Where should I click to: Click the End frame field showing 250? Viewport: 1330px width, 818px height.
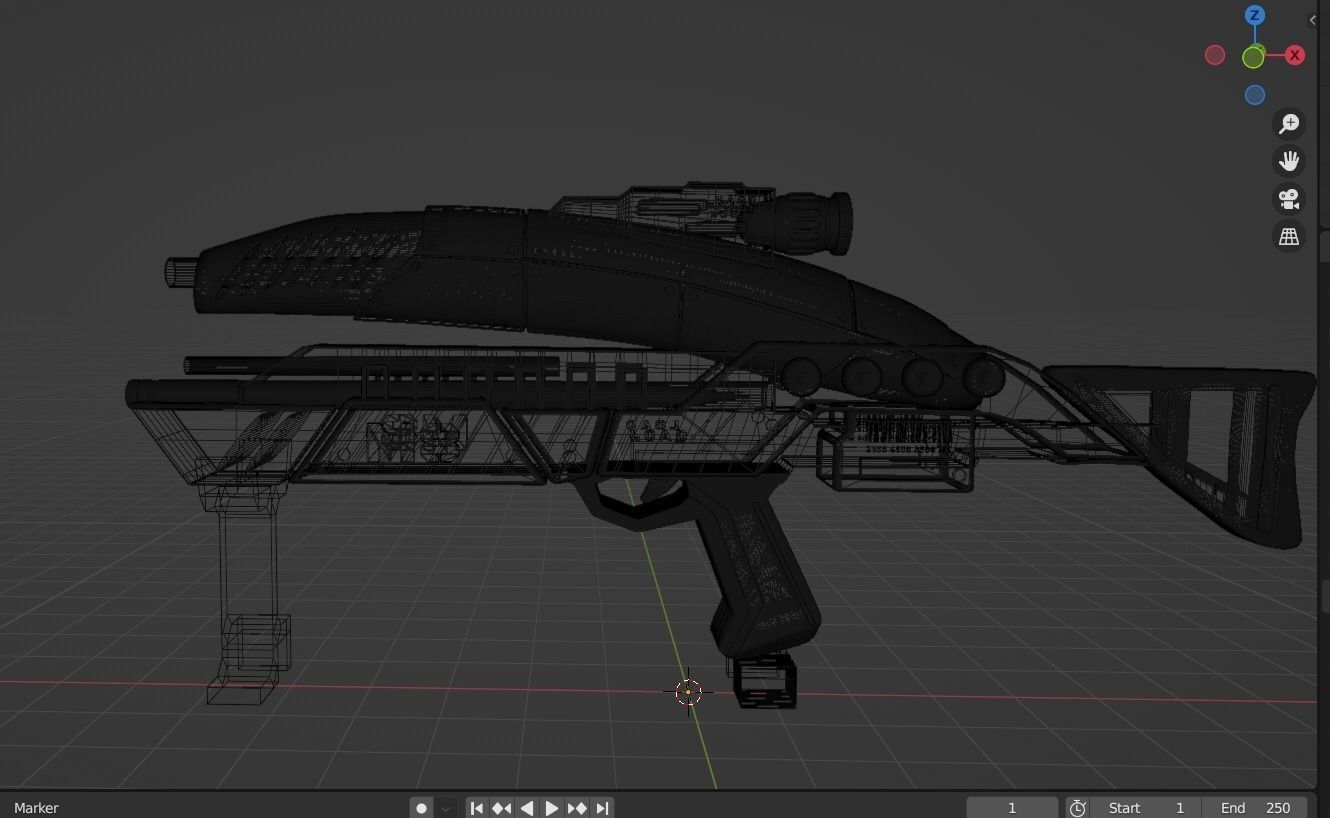coord(1255,808)
